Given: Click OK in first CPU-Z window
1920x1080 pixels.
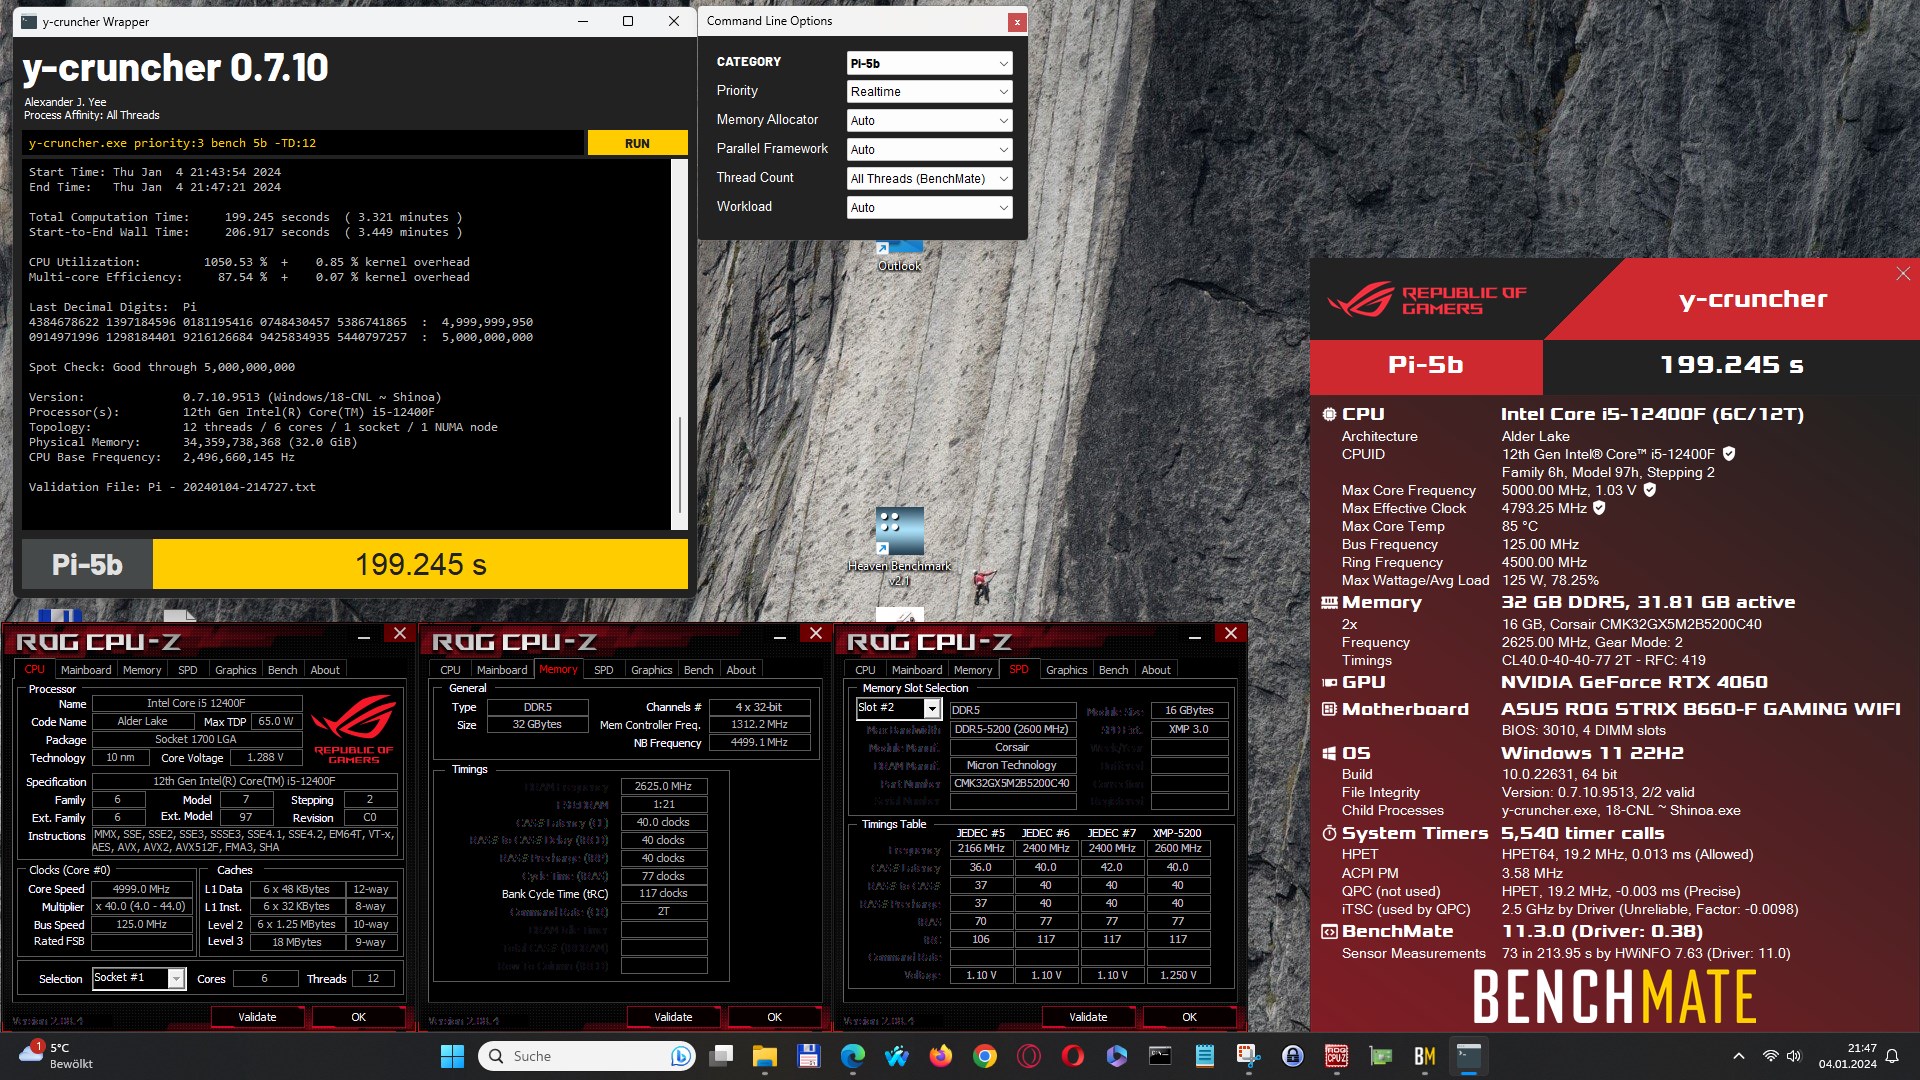Looking at the screenshot, I should pos(358,1017).
